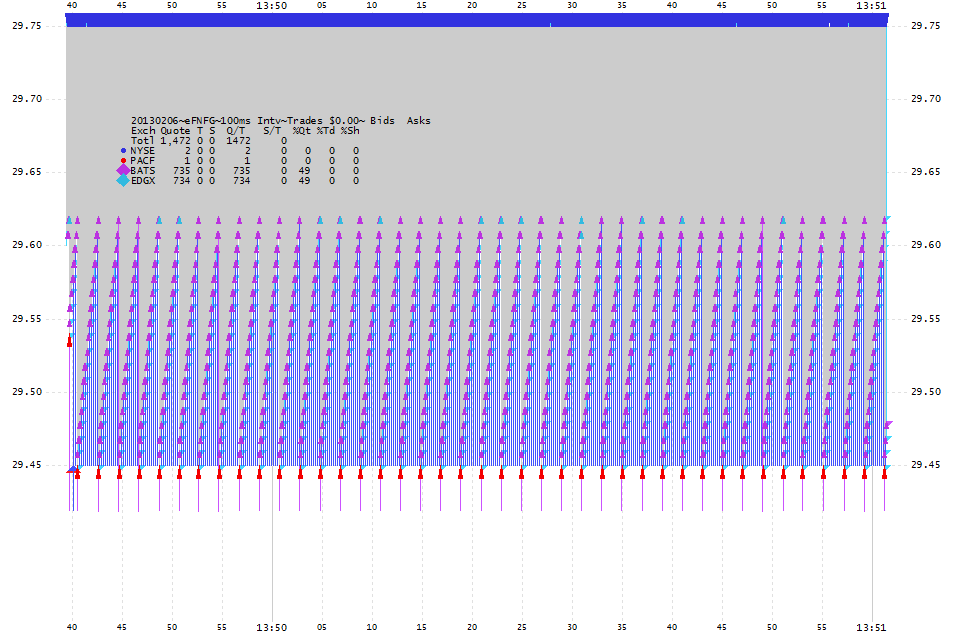Click the right axis price label 29.75

[926, 26]
